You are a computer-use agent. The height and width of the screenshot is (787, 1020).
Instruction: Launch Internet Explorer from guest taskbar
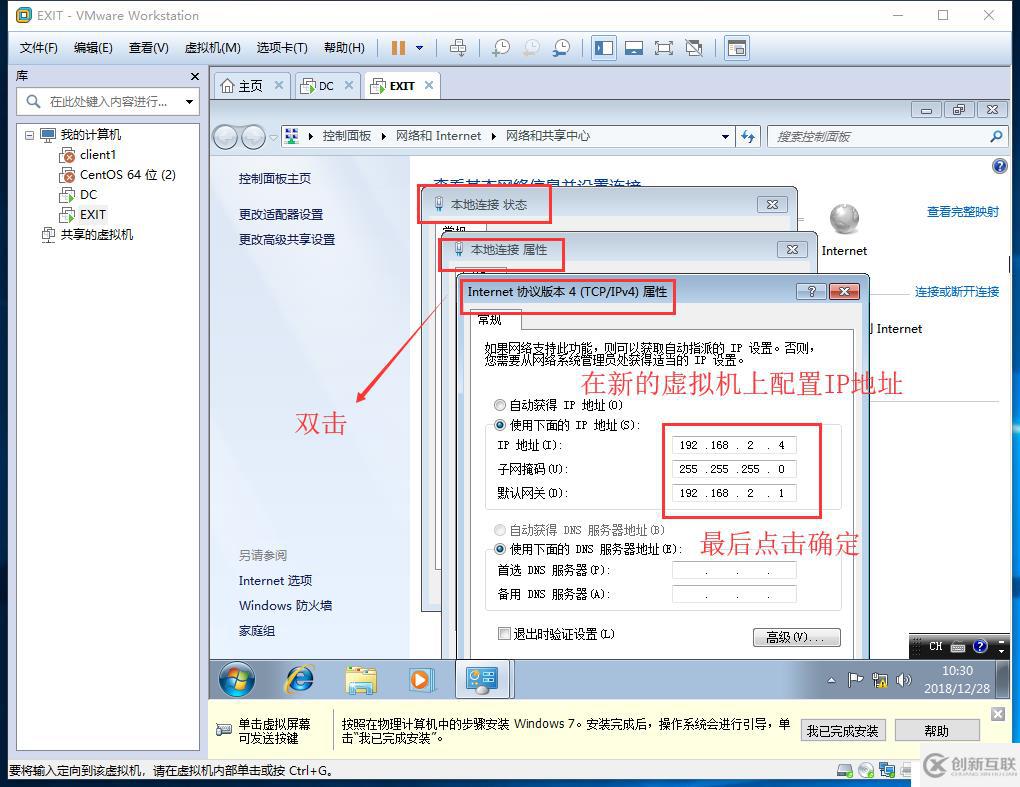(299, 680)
